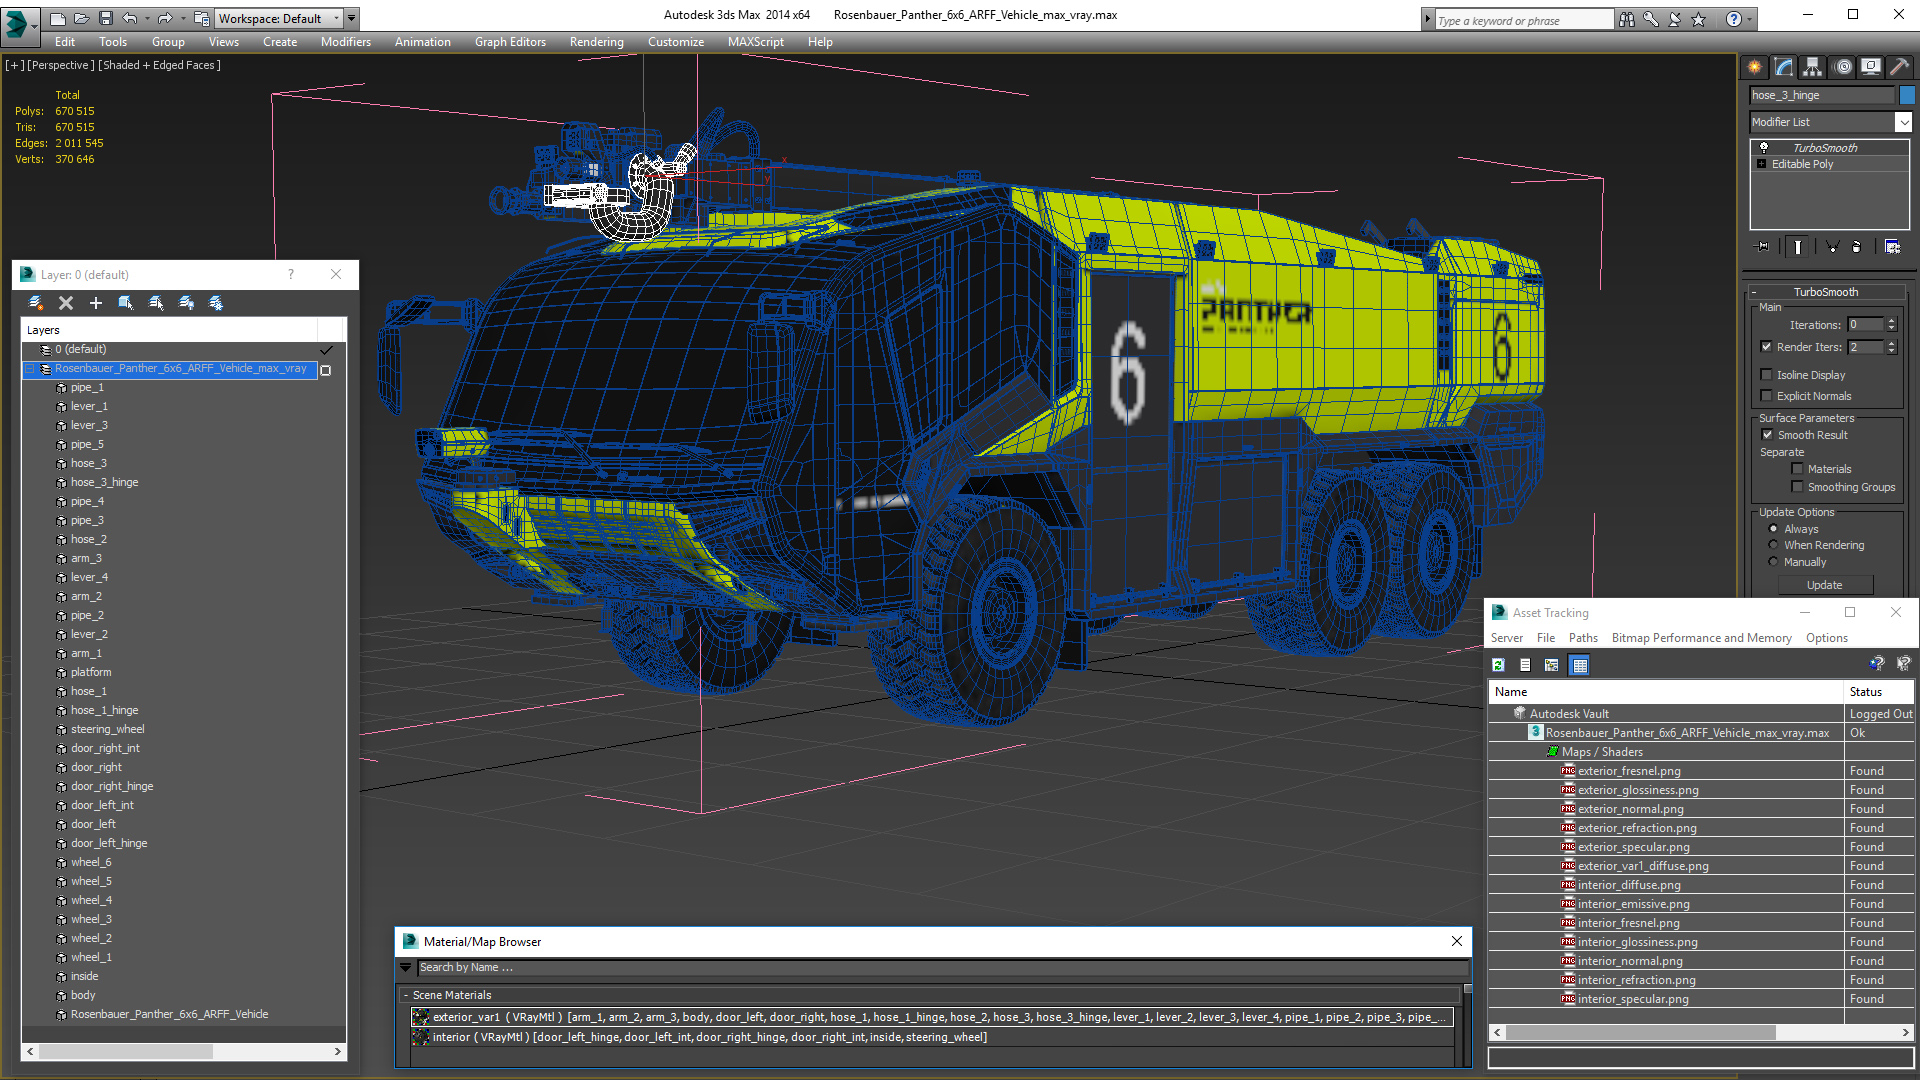Click the Pin Stack icon
Image resolution: width=1920 pixels, height=1080 pixels.
coord(1763,246)
